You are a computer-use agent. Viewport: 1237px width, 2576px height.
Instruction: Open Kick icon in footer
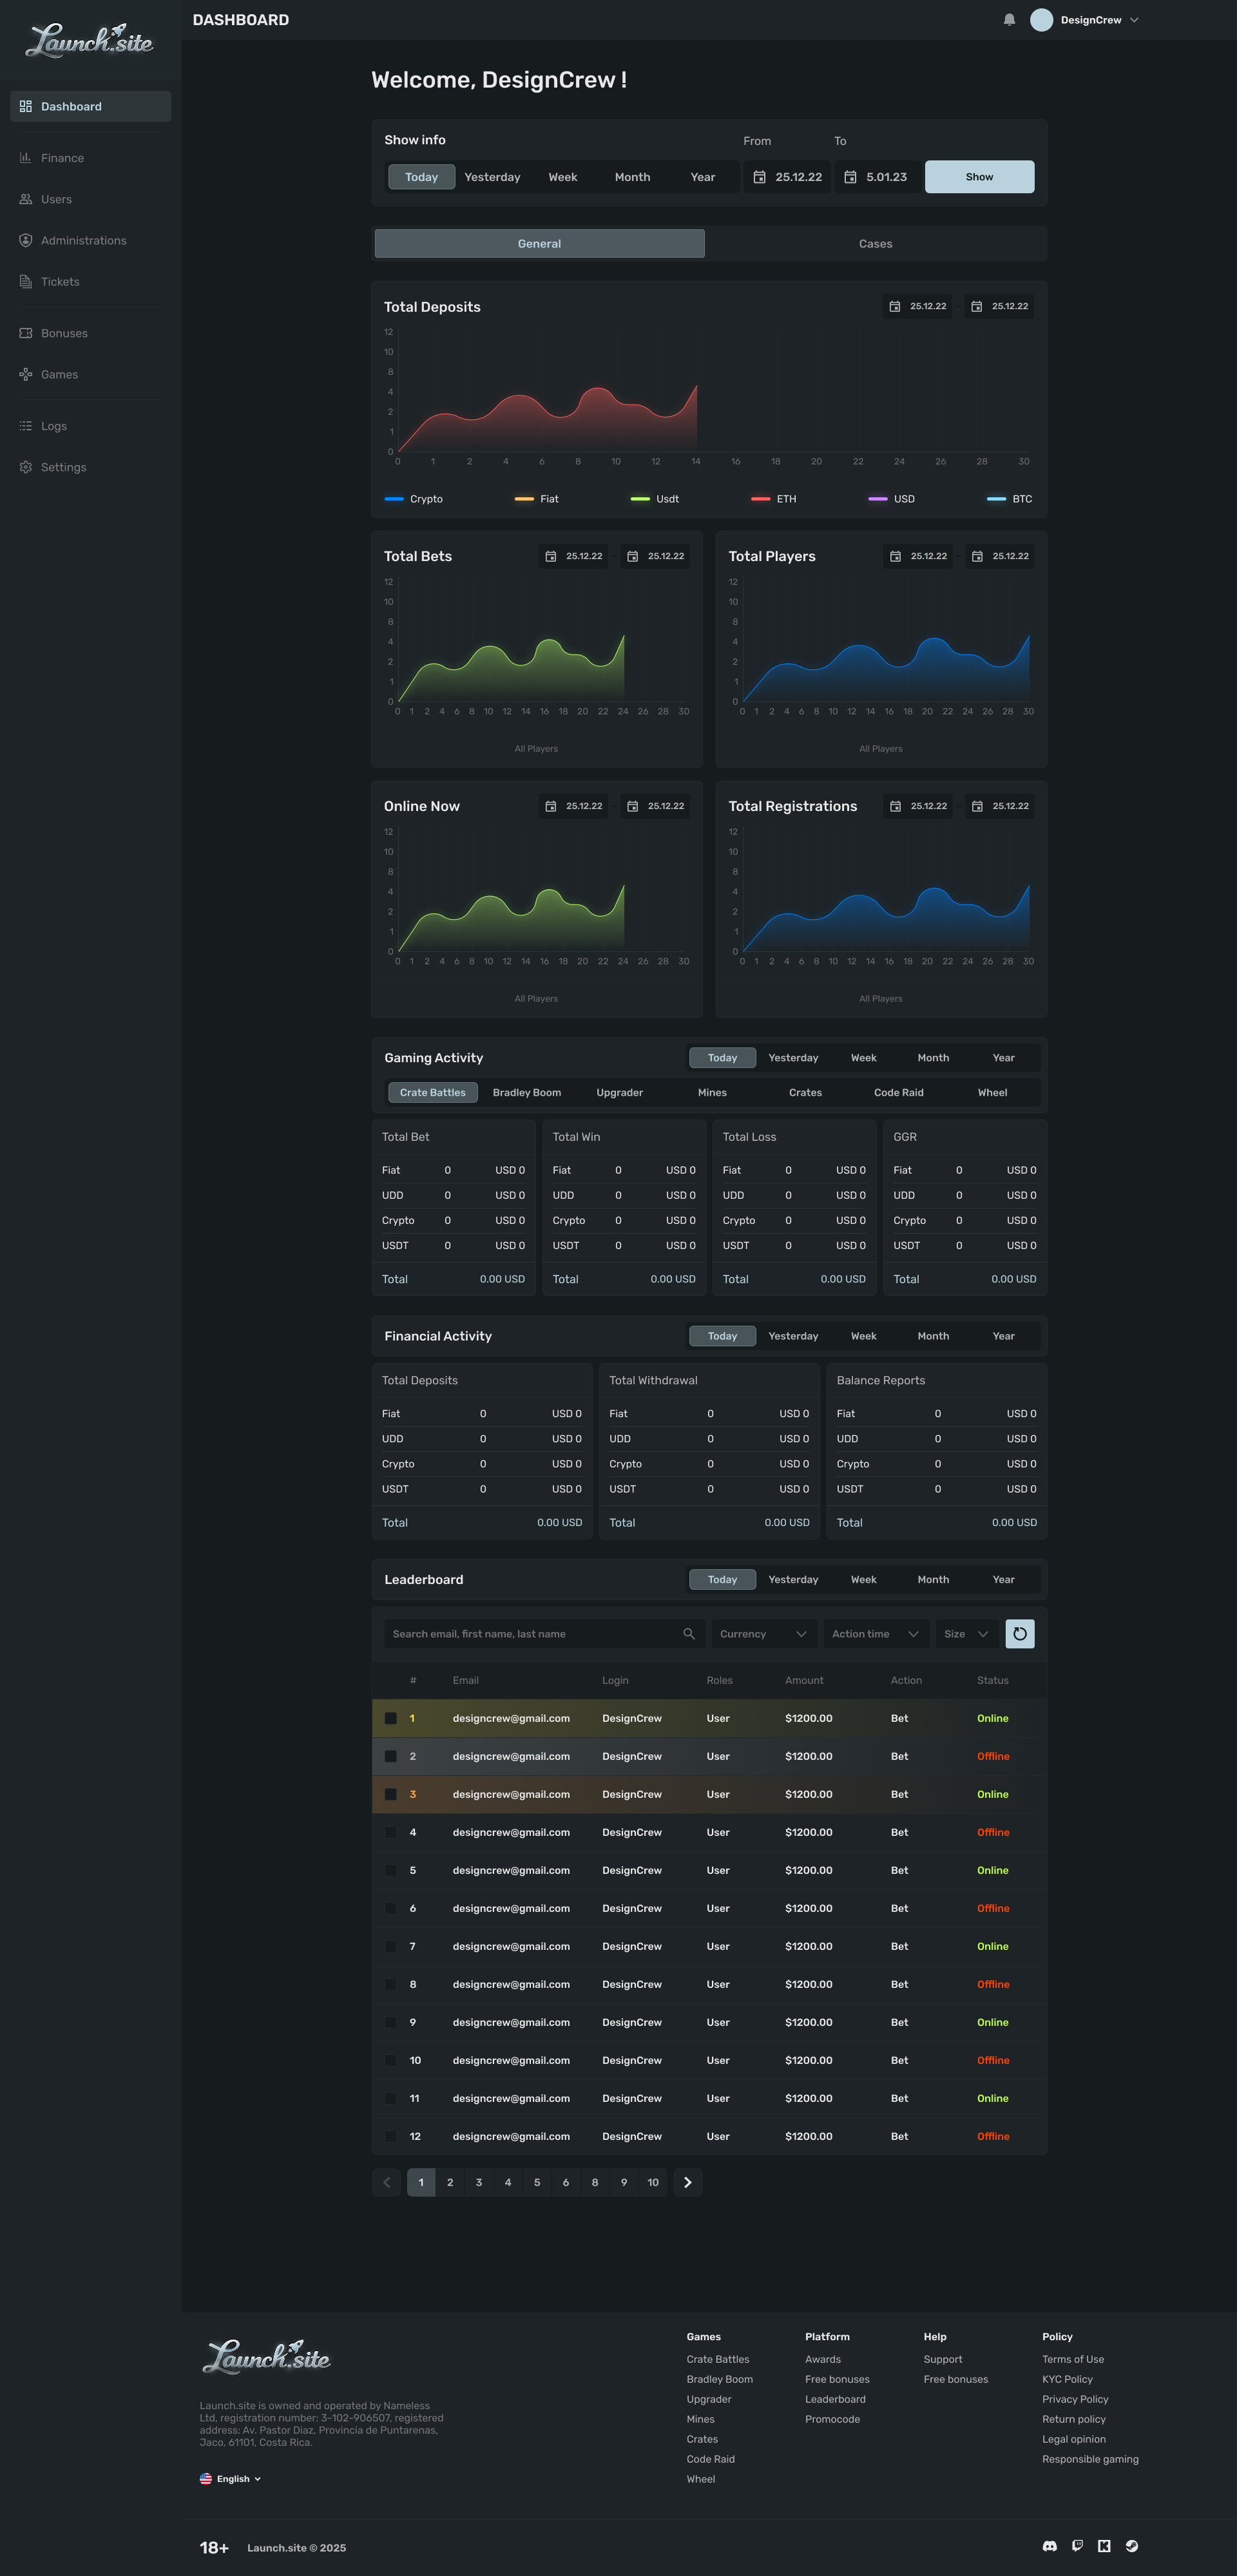pos(1104,2546)
